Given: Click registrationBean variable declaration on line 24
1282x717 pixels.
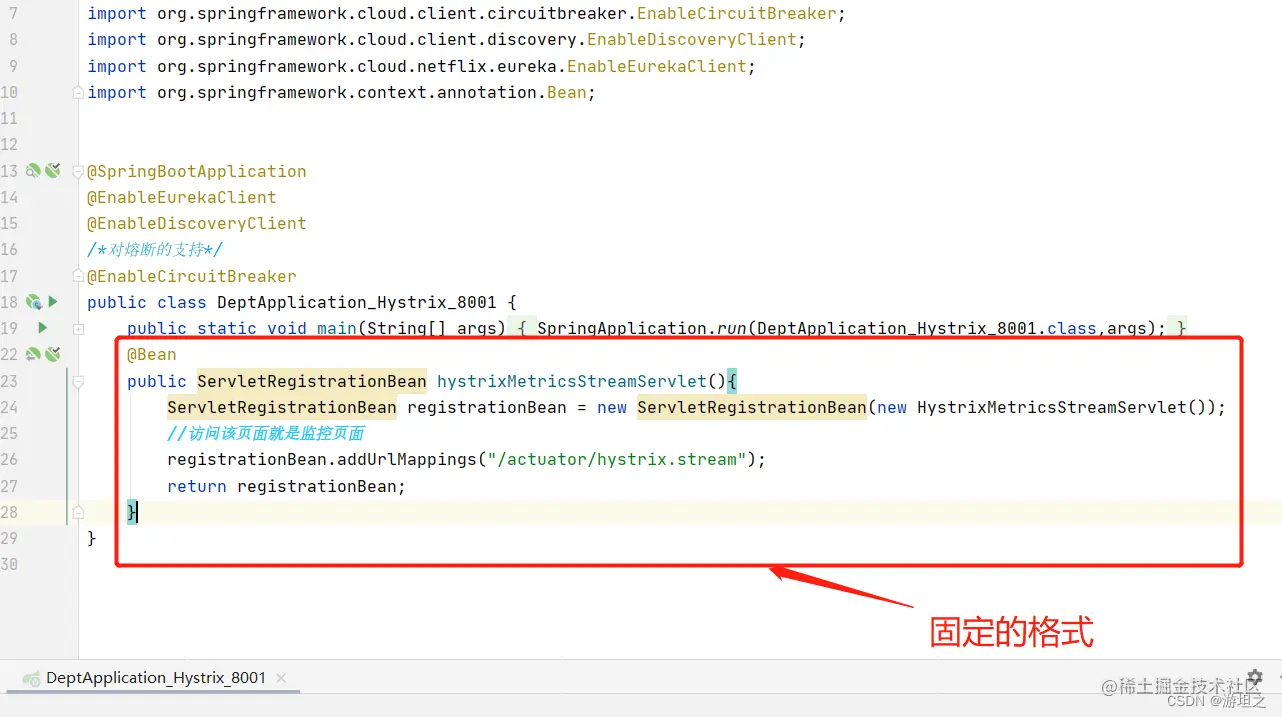Looking at the screenshot, I should pos(487,407).
